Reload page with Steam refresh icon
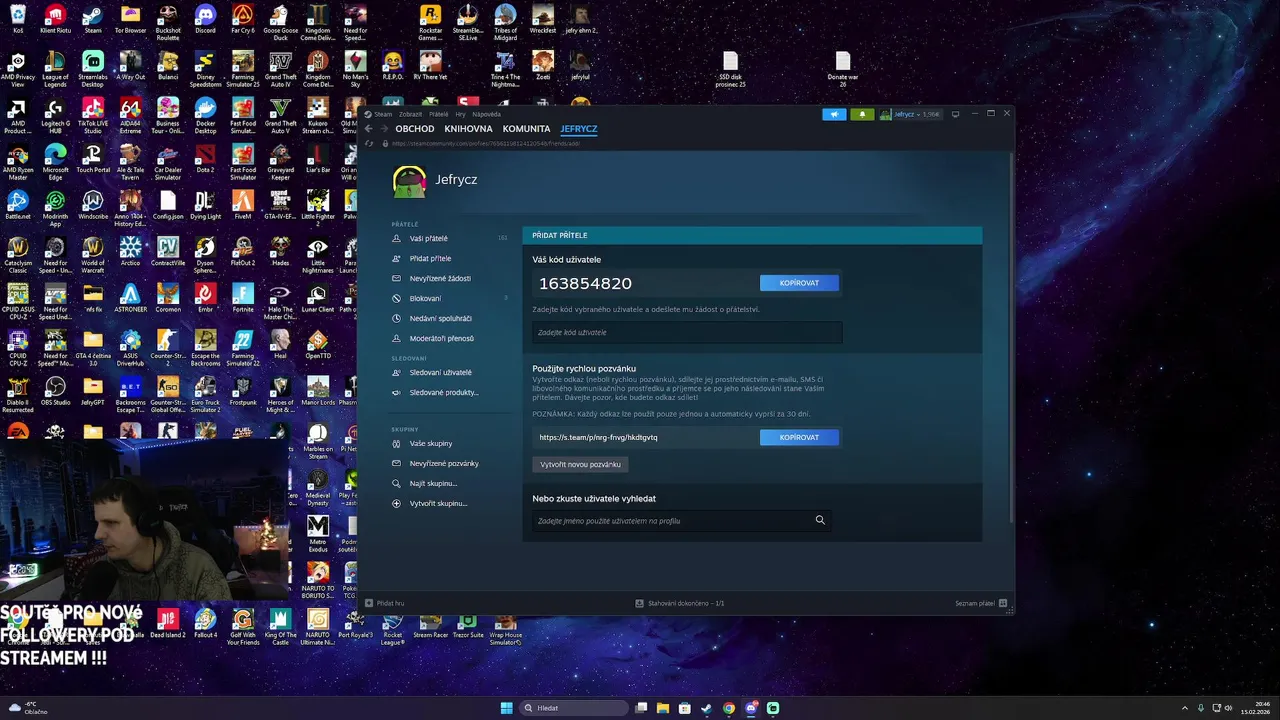Image resolution: width=1280 pixels, height=720 pixels. [x=369, y=143]
